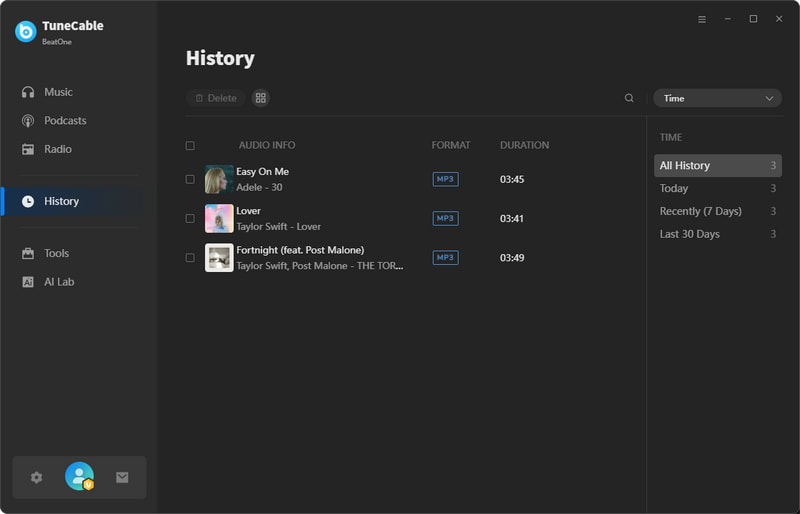
Task: Select Recently (7 Days) filter
Action: click(x=717, y=211)
